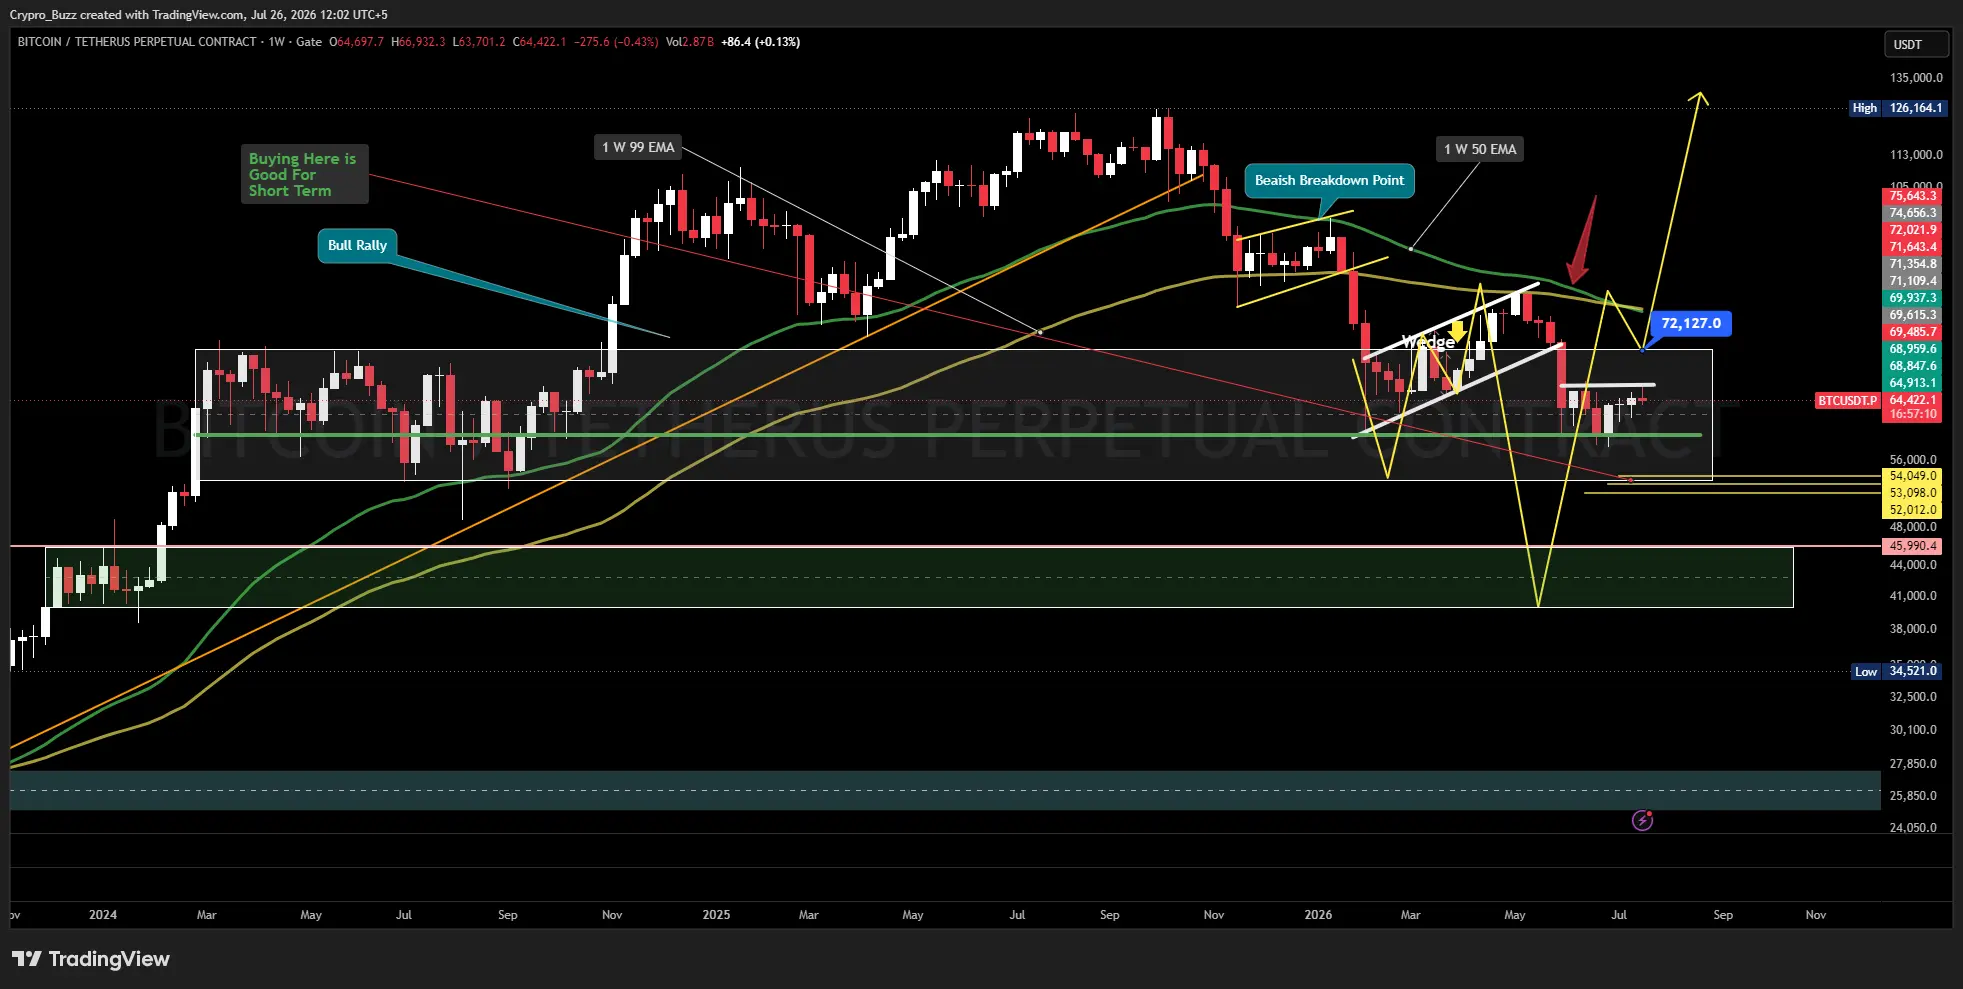This screenshot has width=1963, height=989.
Task: Click the 75,643.3 price label
Action: click(1912, 196)
